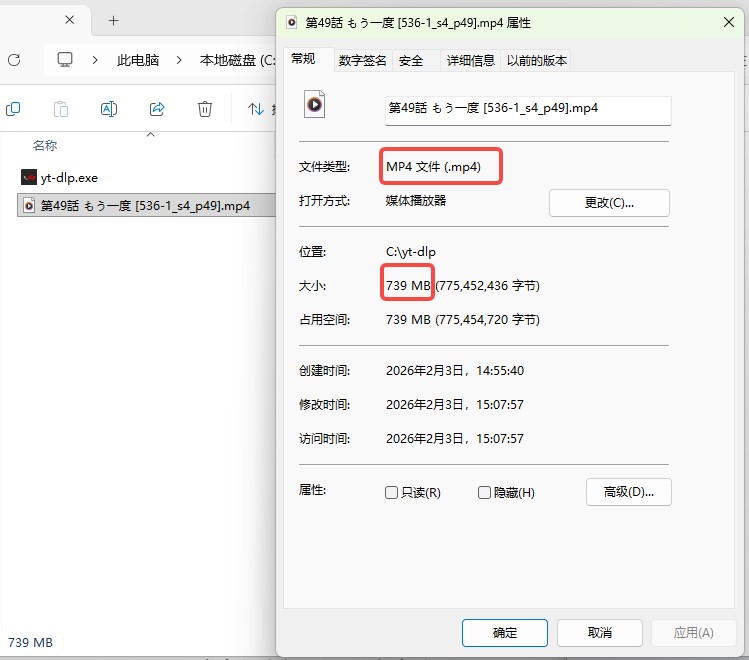This screenshot has height=660, width=749.
Task: Click the 名称 column sort arrow
Action: pyautogui.click(x=150, y=135)
